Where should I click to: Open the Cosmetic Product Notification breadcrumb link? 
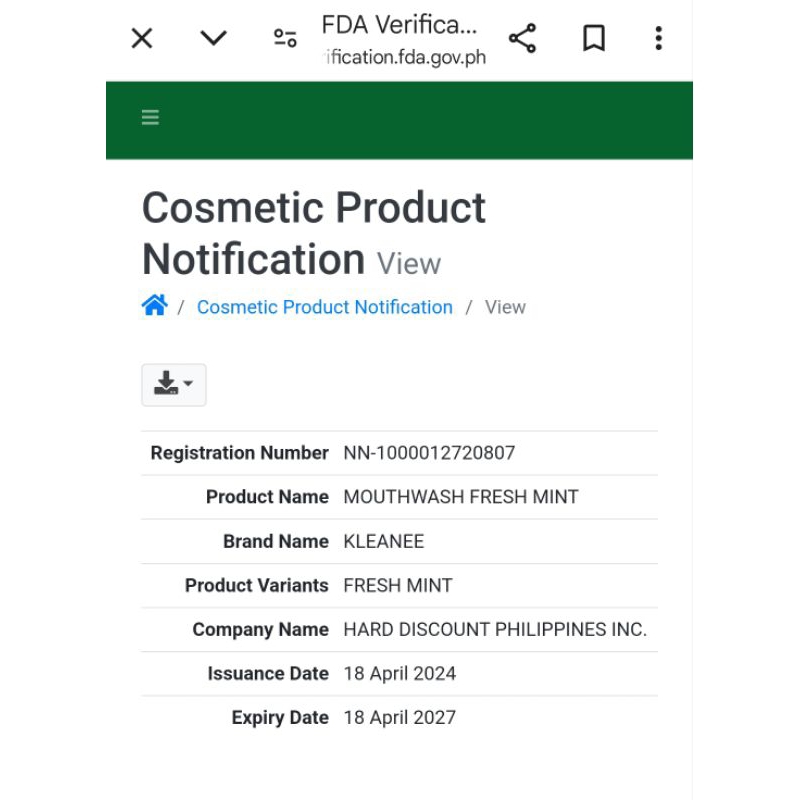[x=324, y=307]
